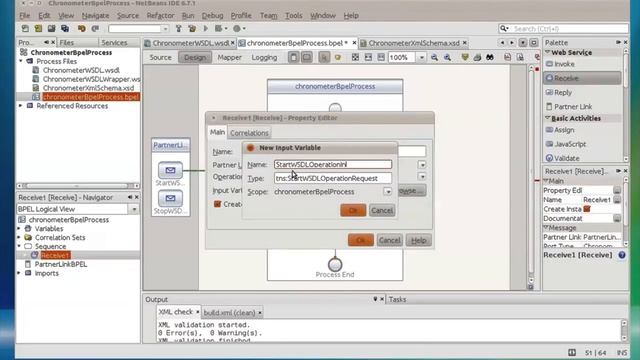Open the Partner Link dropdown in Property Editor
The image size is (640, 360).
422,165
